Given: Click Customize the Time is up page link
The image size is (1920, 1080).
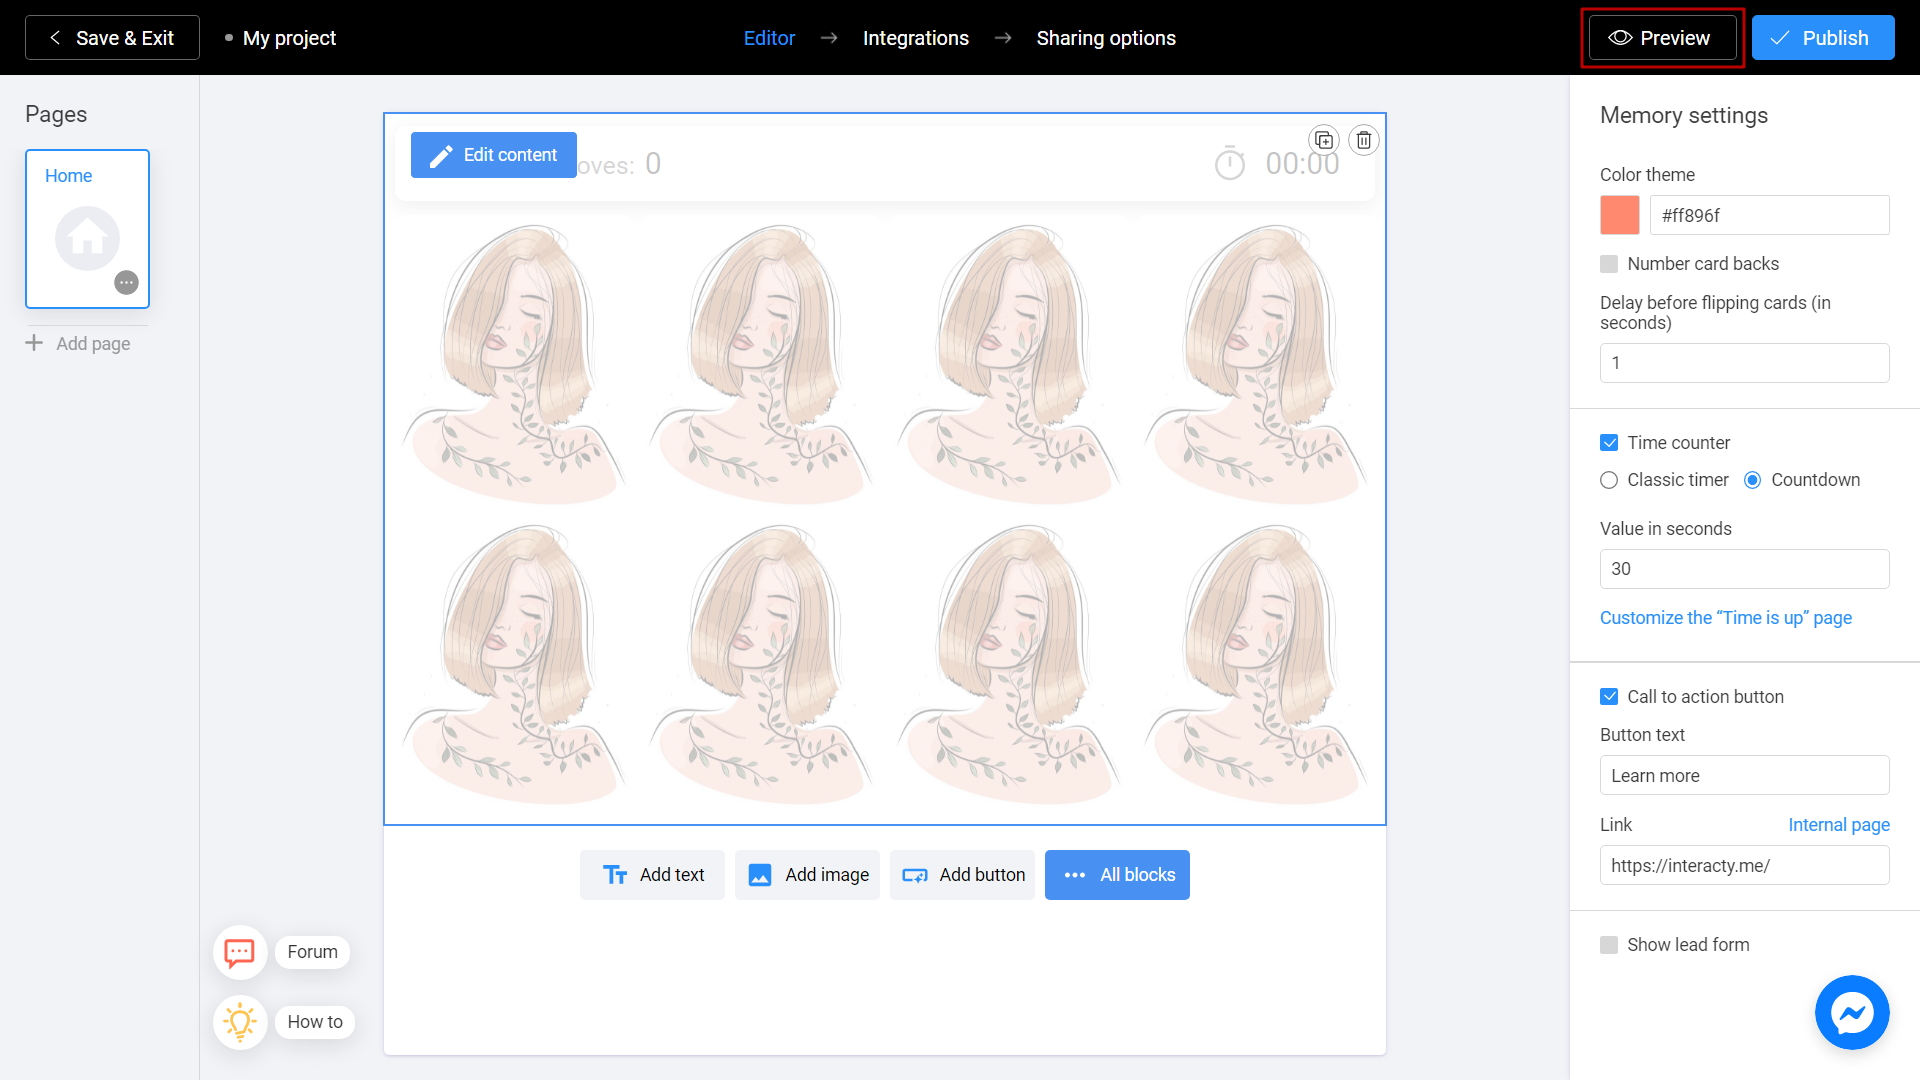Looking at the screenshot, I should (1726, 617).
